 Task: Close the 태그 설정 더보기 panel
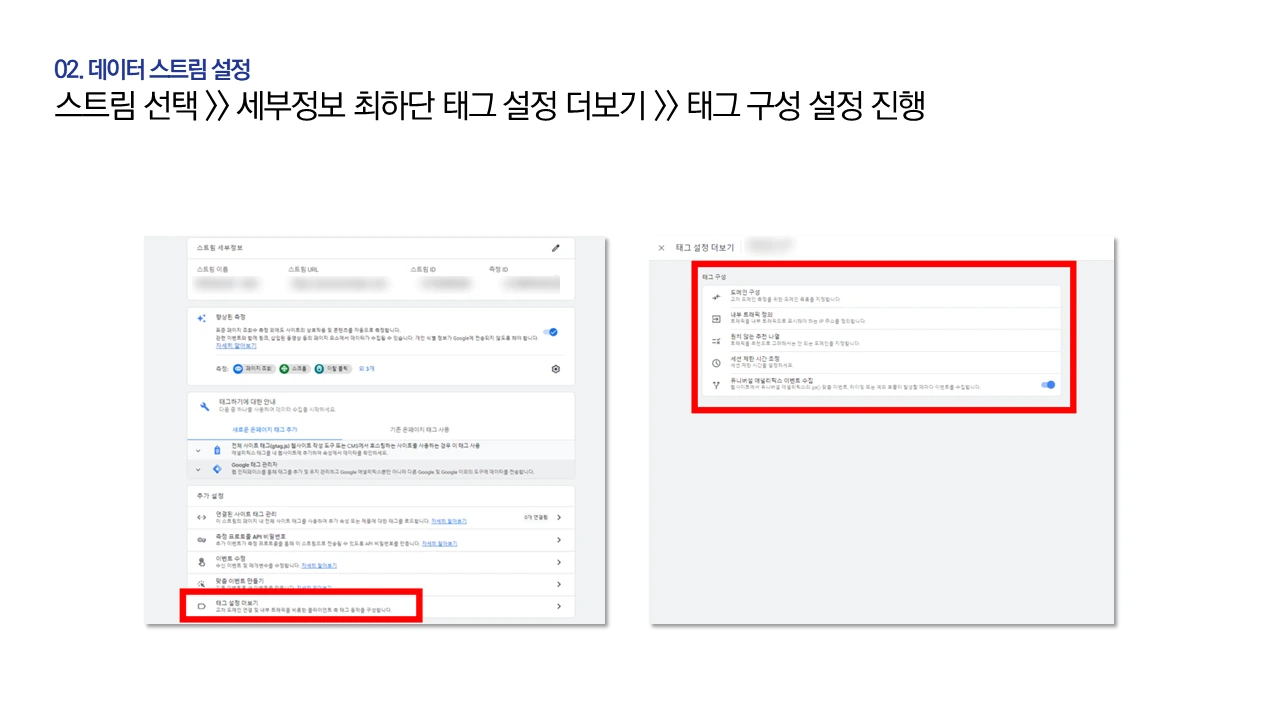click(661, 247)
